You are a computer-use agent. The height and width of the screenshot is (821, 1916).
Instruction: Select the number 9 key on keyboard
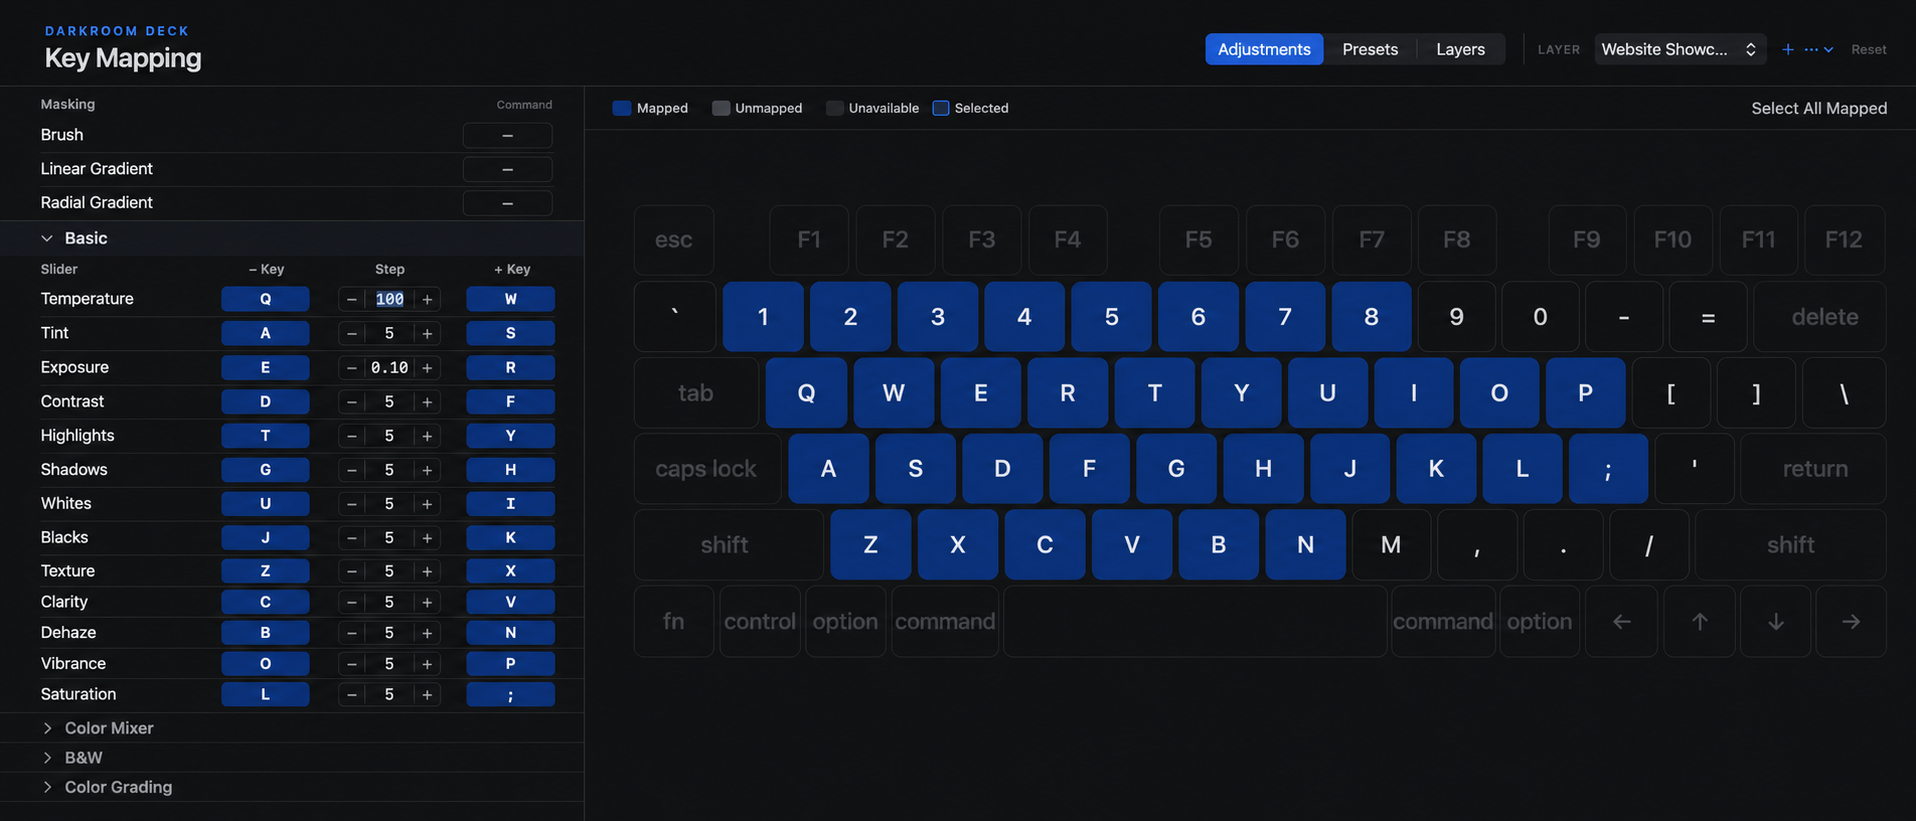(1456, 317)
